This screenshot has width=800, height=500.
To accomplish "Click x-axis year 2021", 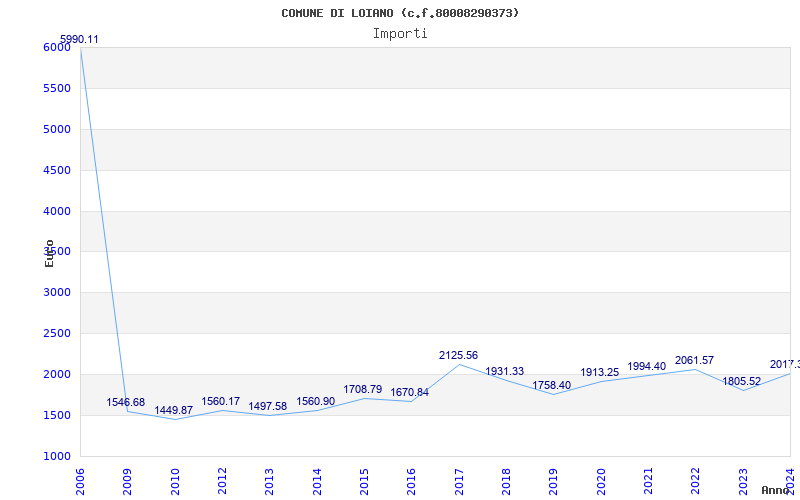I will [648, 482].
